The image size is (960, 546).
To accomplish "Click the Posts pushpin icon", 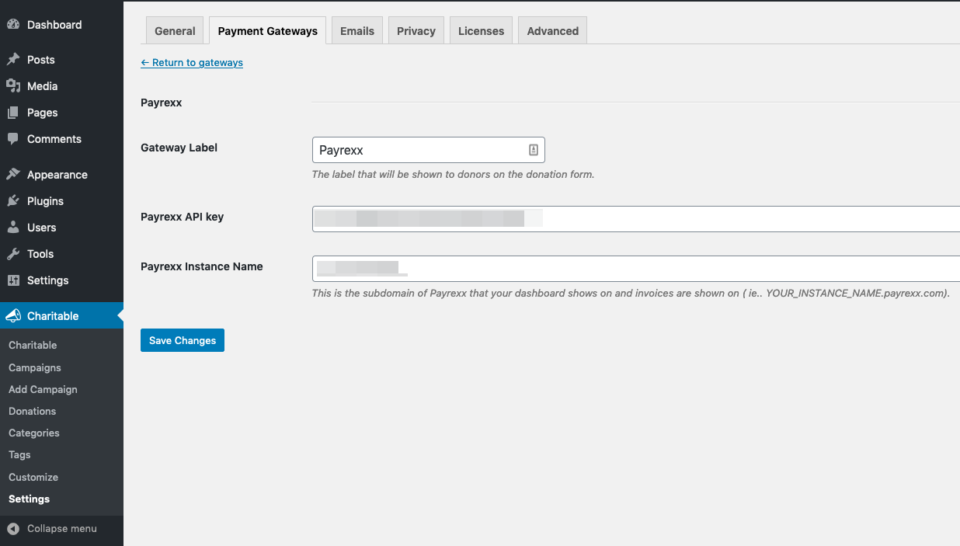I will (13, 59).
